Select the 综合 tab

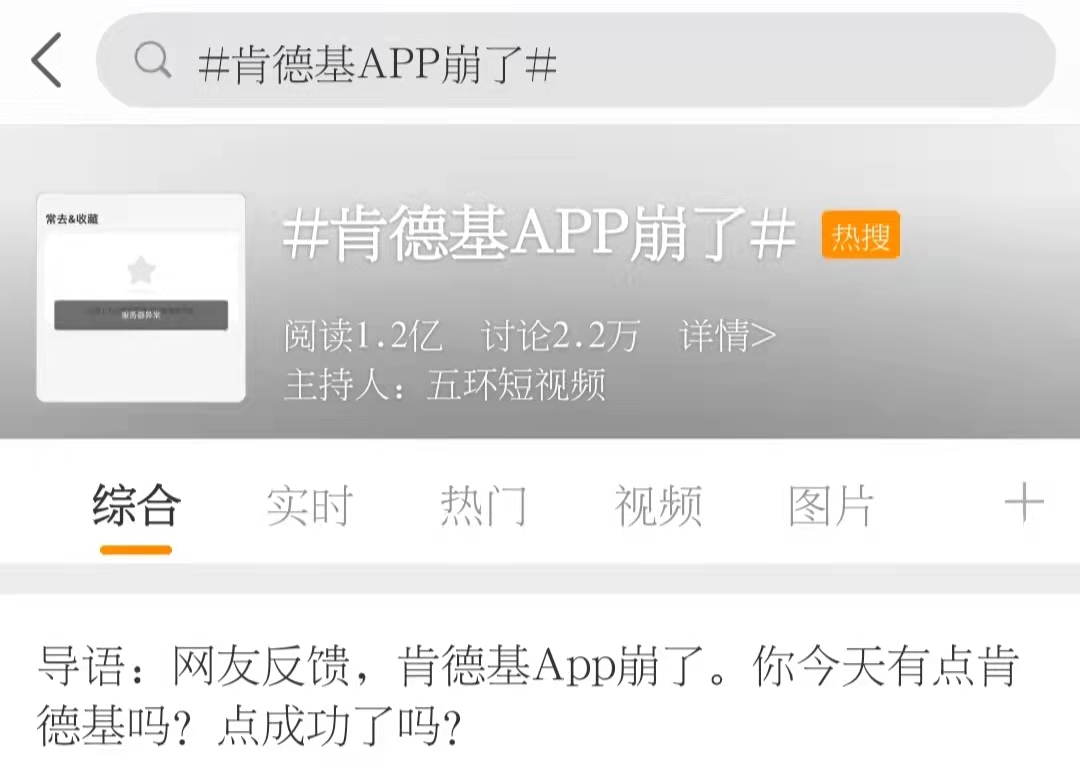pyautogui.click(x=136, y=506)
